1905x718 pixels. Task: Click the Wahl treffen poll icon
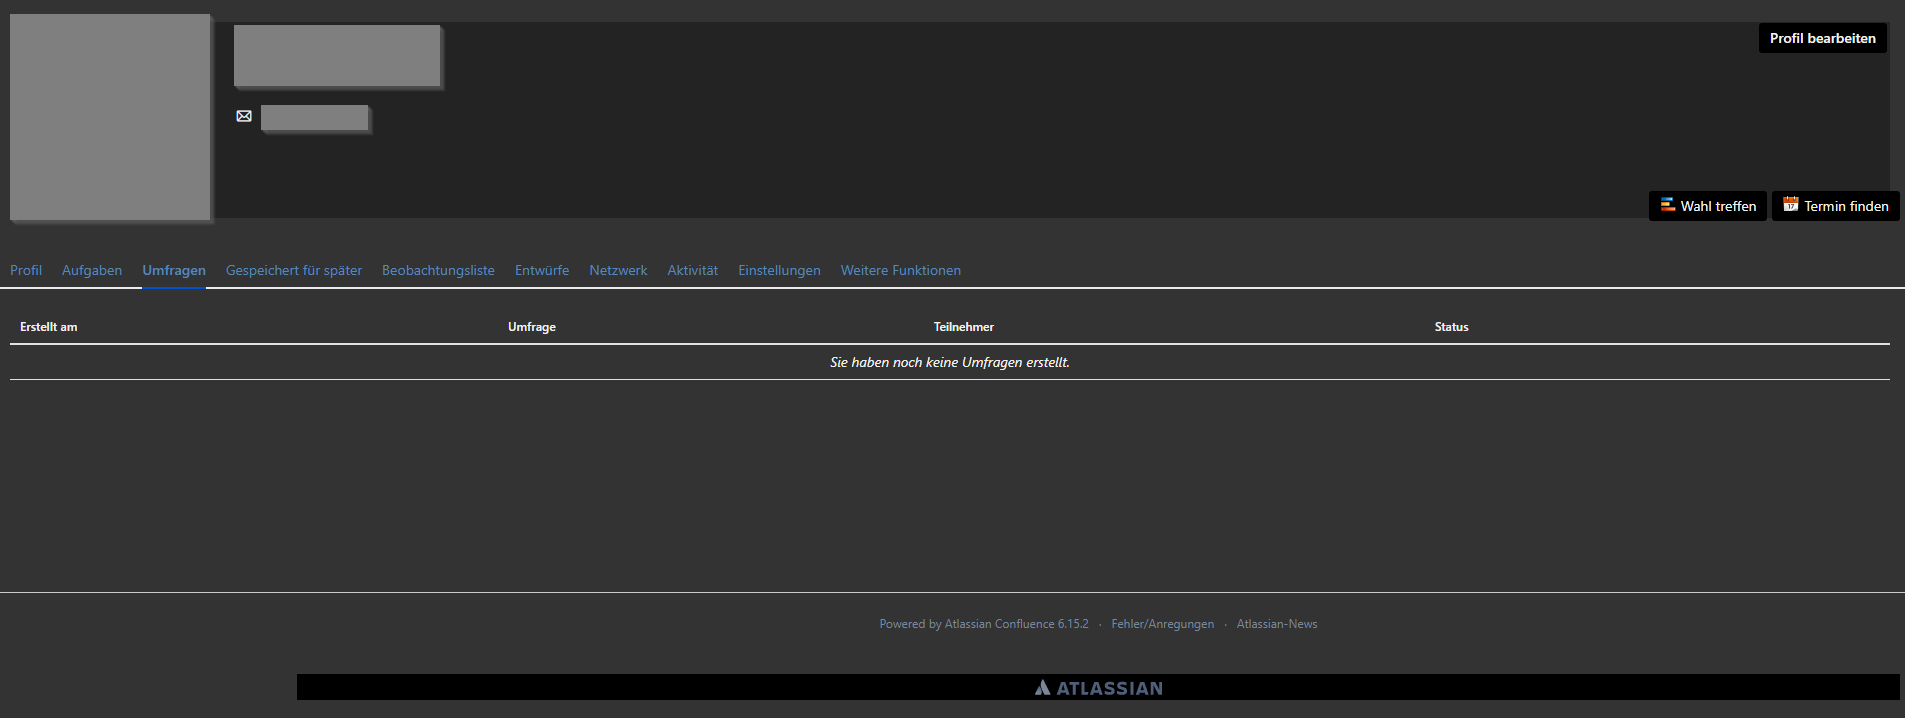tap(1667, 205)
